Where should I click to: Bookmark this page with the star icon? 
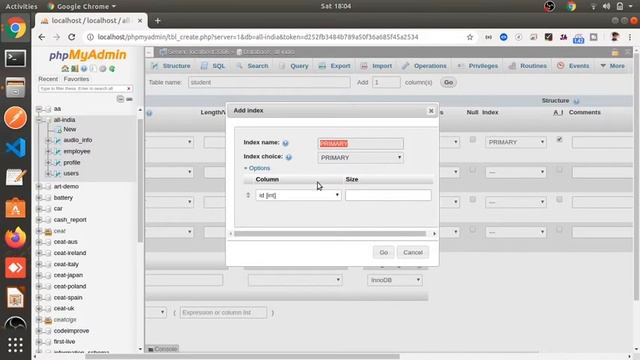click(470, 37)
